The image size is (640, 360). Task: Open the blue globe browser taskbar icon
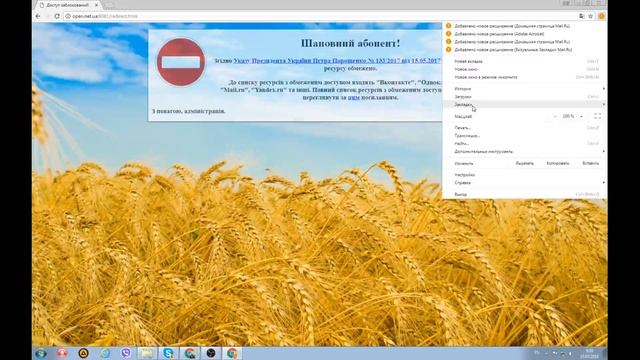[x=104, y=353]
